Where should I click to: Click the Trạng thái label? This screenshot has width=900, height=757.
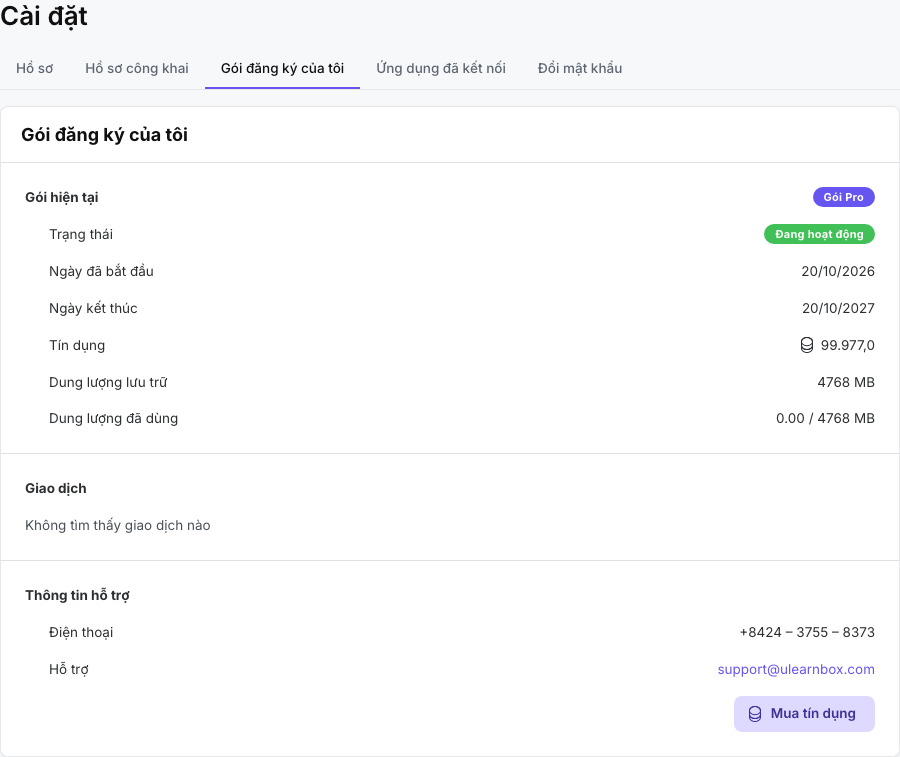[81, 234]
